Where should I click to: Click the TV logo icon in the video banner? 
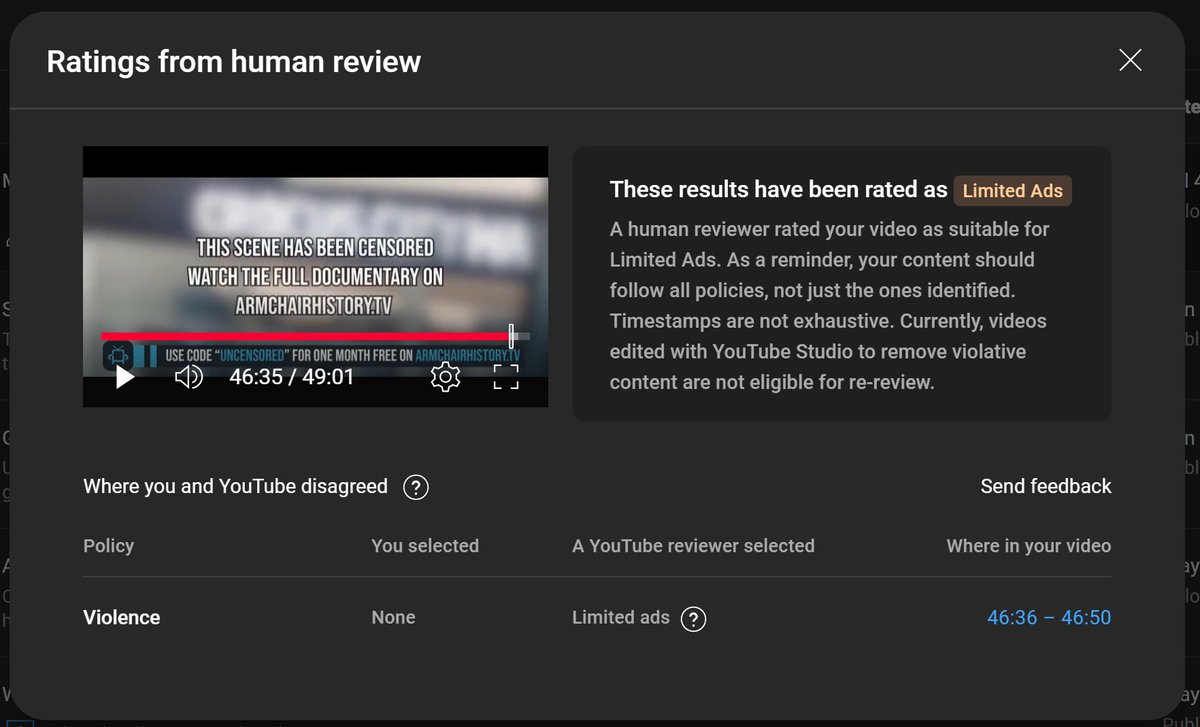[x=117, y=355]
